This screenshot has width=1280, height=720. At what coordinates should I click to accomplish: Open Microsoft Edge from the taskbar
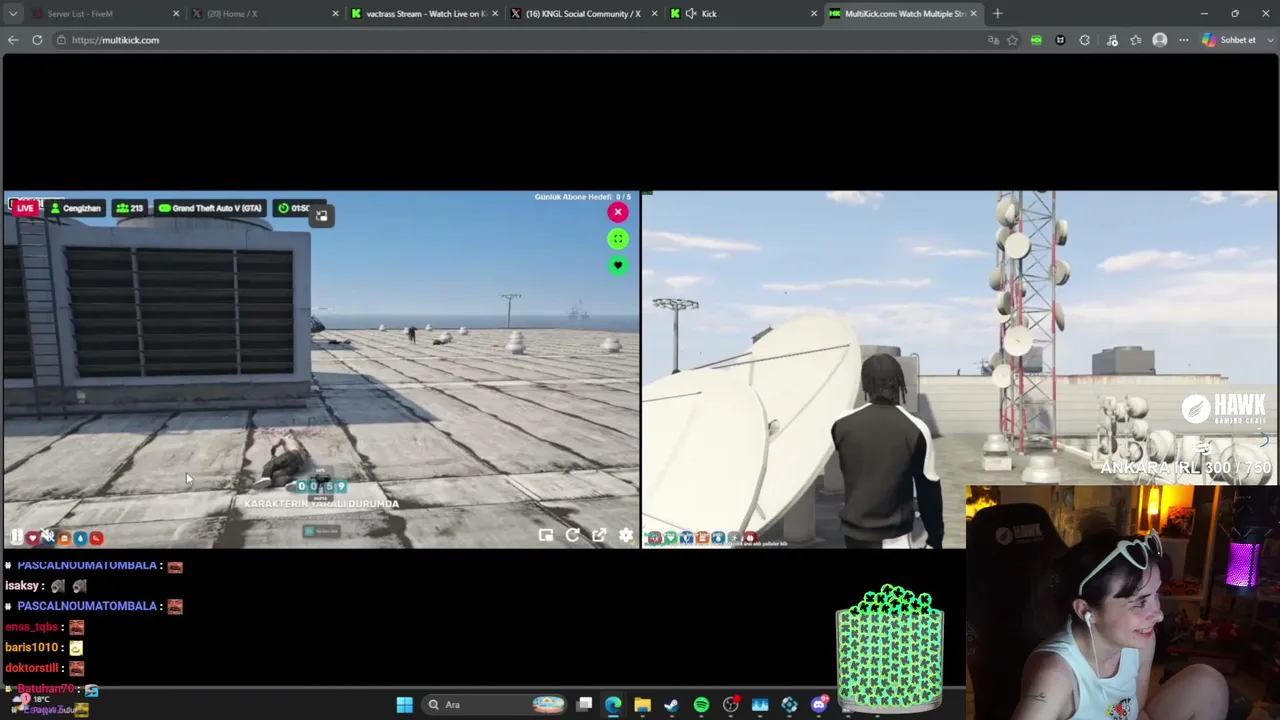coord(613,705)
